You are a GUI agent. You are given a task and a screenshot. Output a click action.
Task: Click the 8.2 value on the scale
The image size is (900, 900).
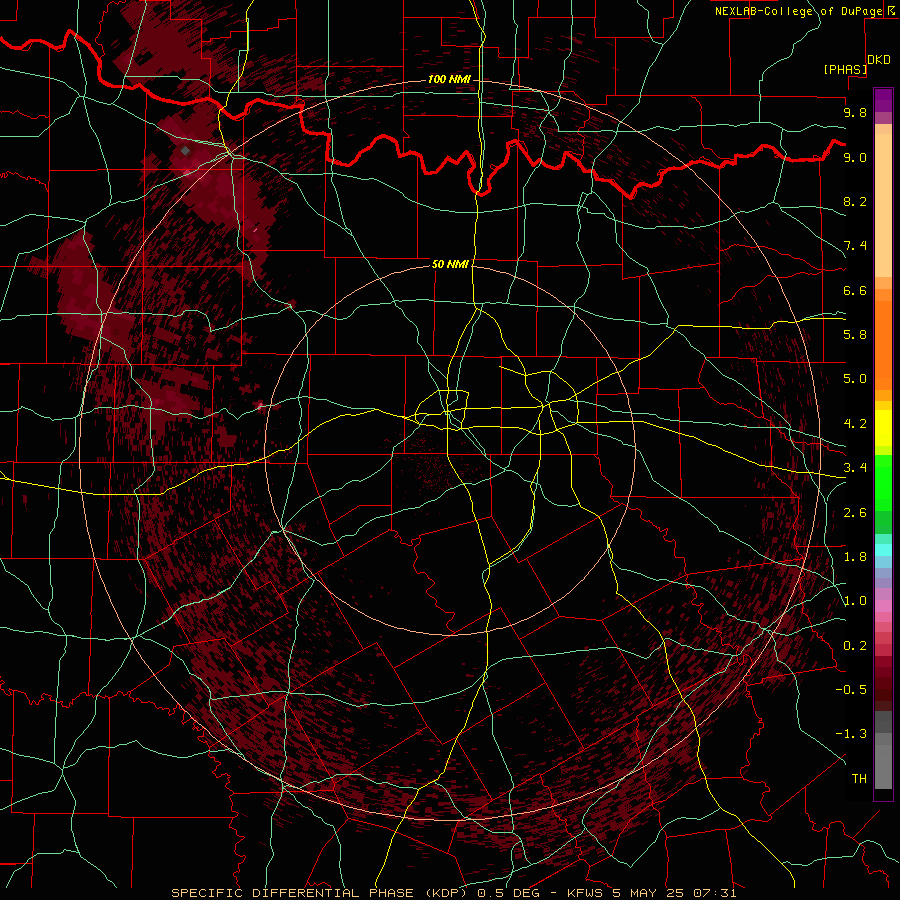click(x=855, y=201)
